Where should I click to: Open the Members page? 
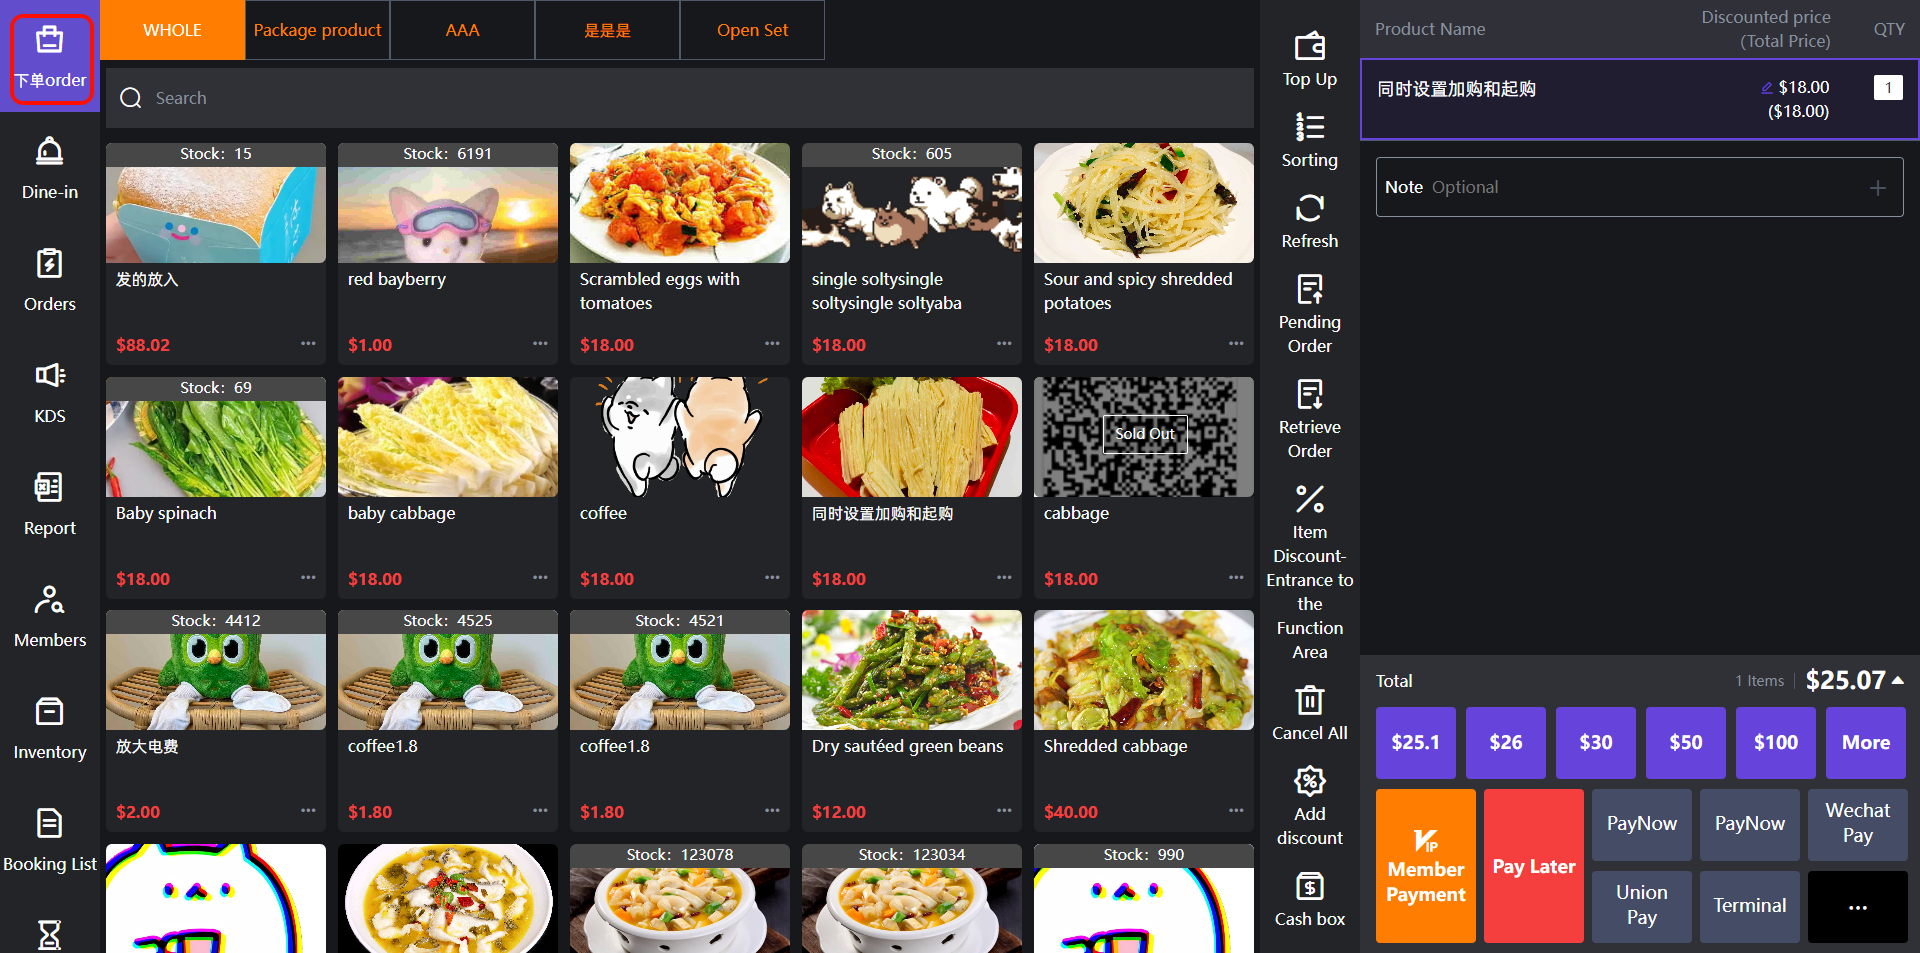point(49,616)
